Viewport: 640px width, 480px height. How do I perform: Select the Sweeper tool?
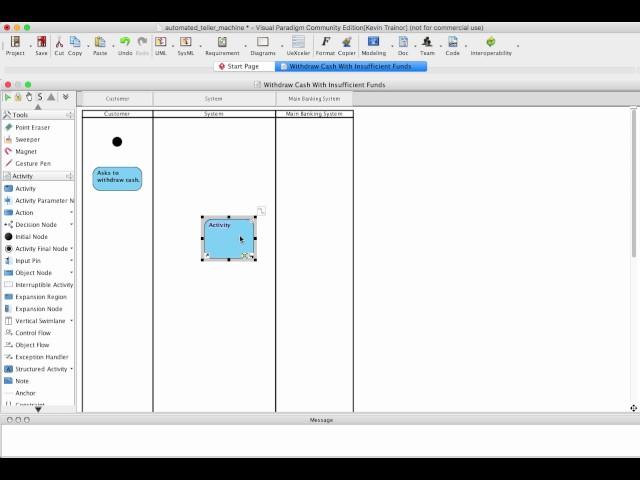(27, 140)
